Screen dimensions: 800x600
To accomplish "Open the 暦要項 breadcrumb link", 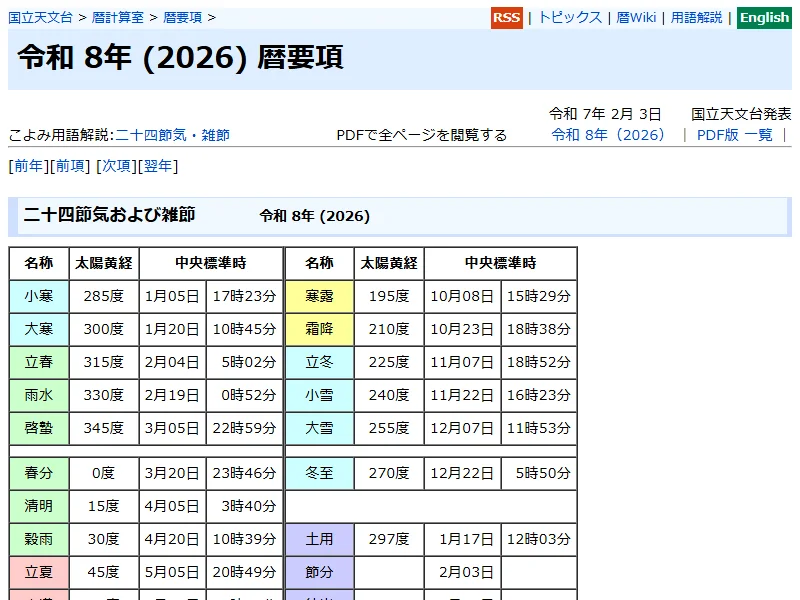I will point(183,17).
